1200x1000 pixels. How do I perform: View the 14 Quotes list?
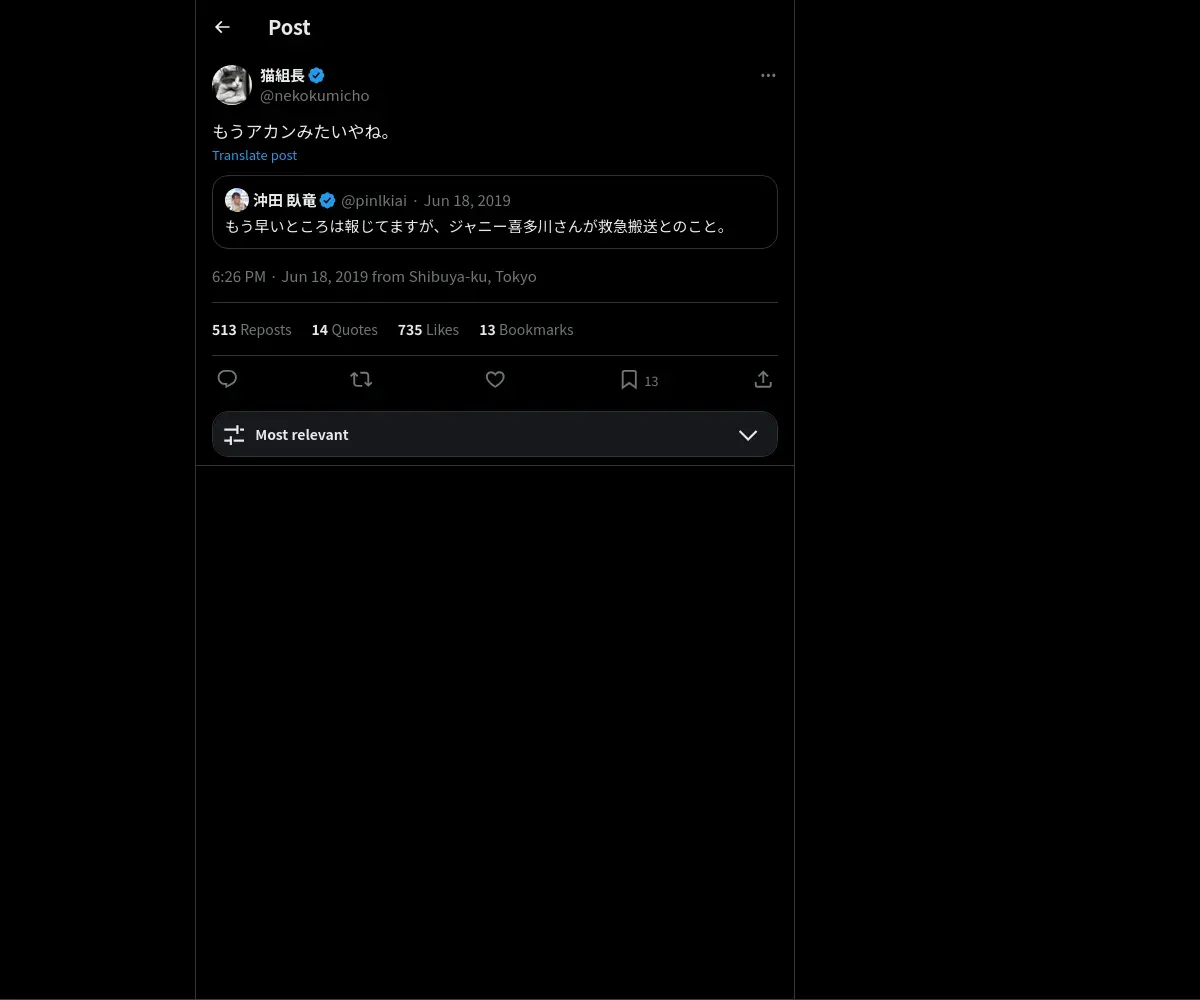point(345,329)
